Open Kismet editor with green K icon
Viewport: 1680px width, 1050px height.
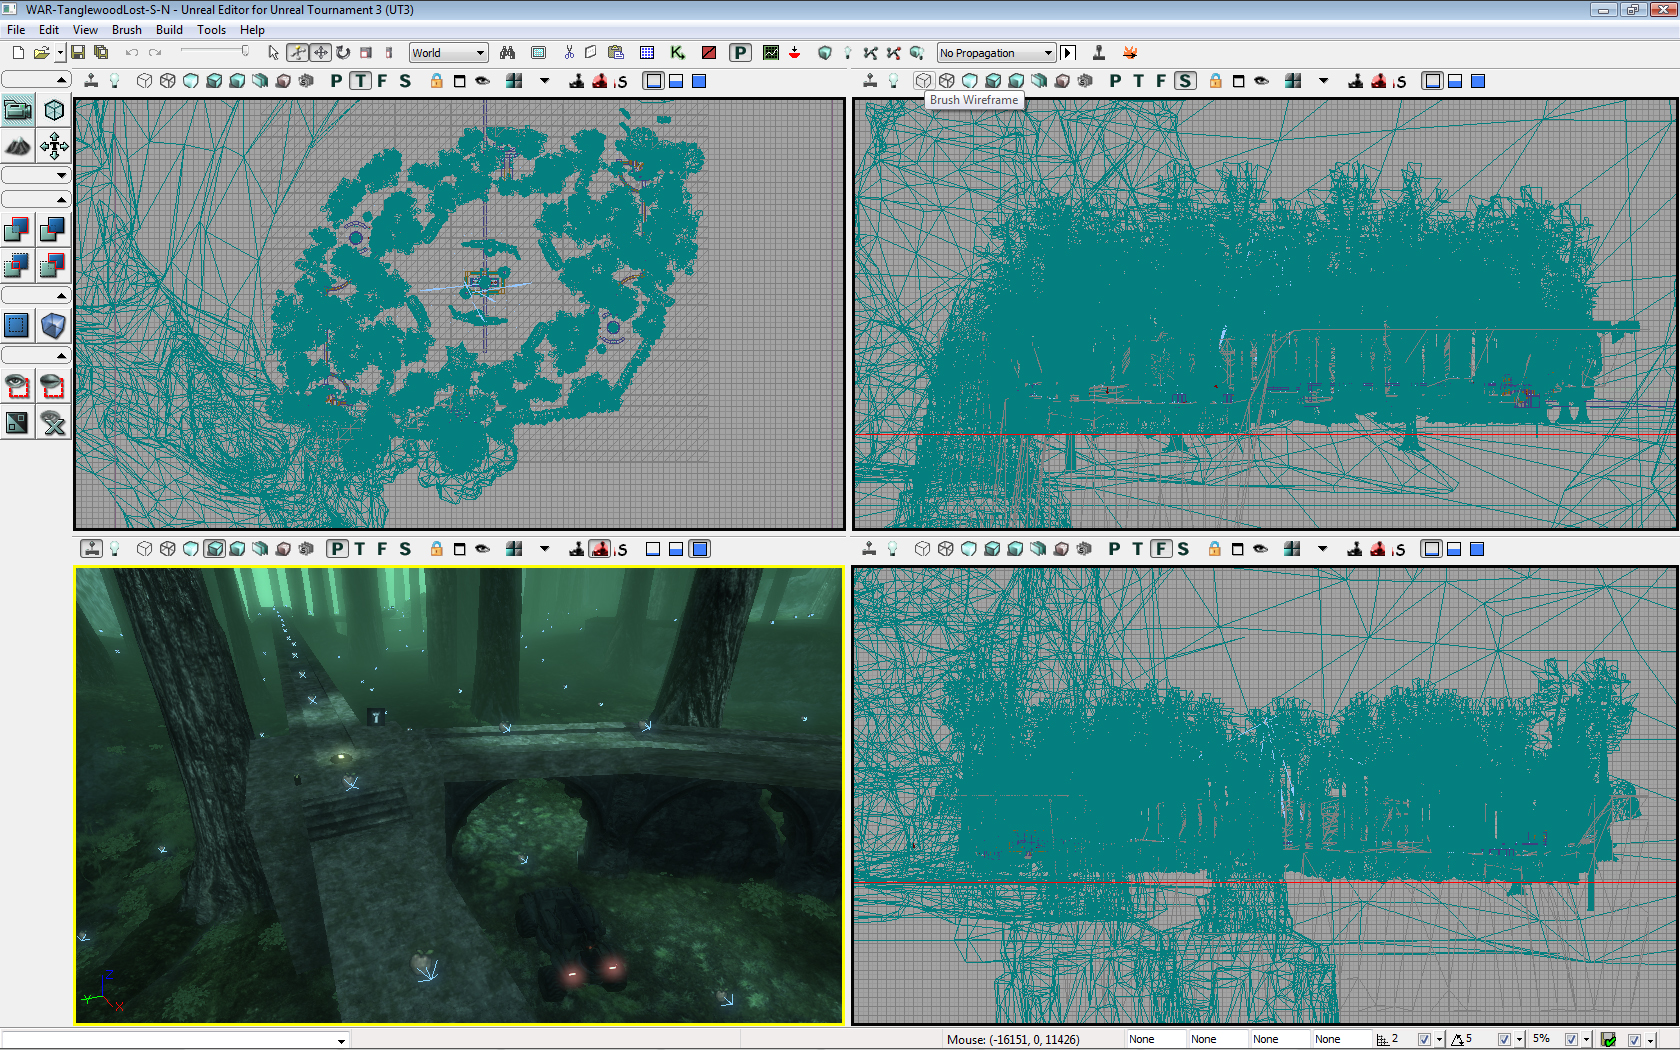pos(678,53)
